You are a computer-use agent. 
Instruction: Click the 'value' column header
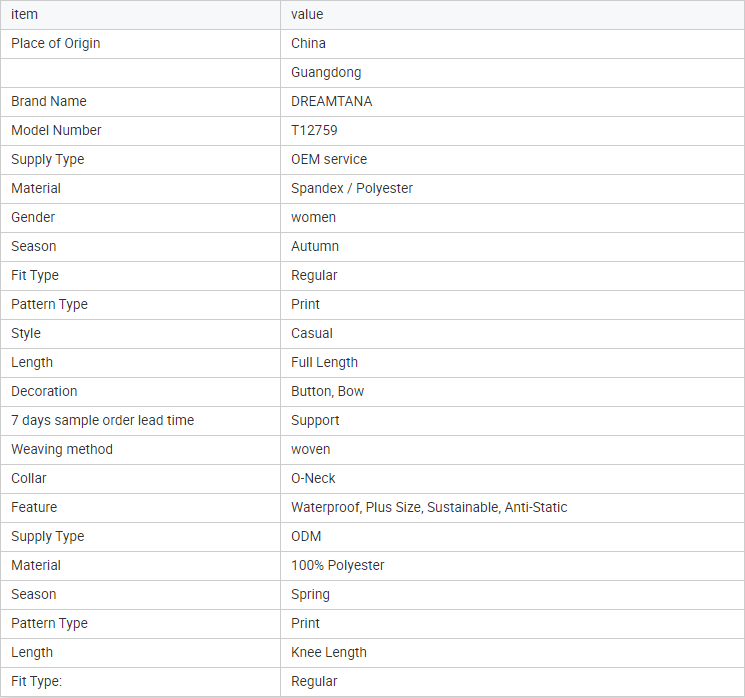click(x=307, y=14)
